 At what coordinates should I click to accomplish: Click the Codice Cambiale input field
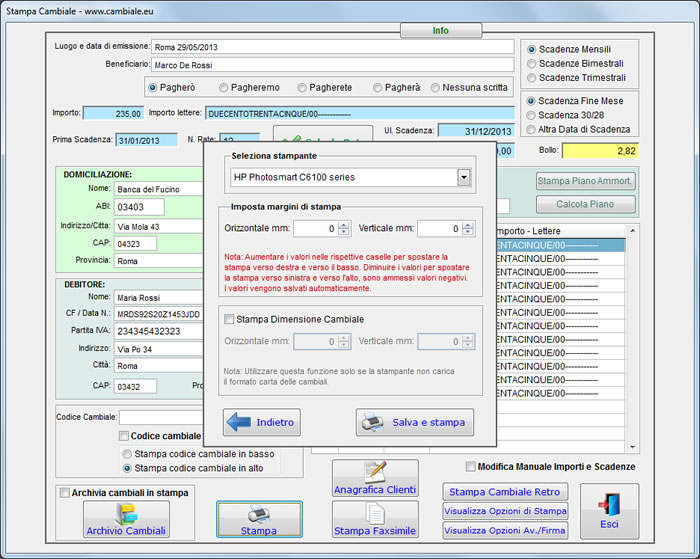(162, 417)
